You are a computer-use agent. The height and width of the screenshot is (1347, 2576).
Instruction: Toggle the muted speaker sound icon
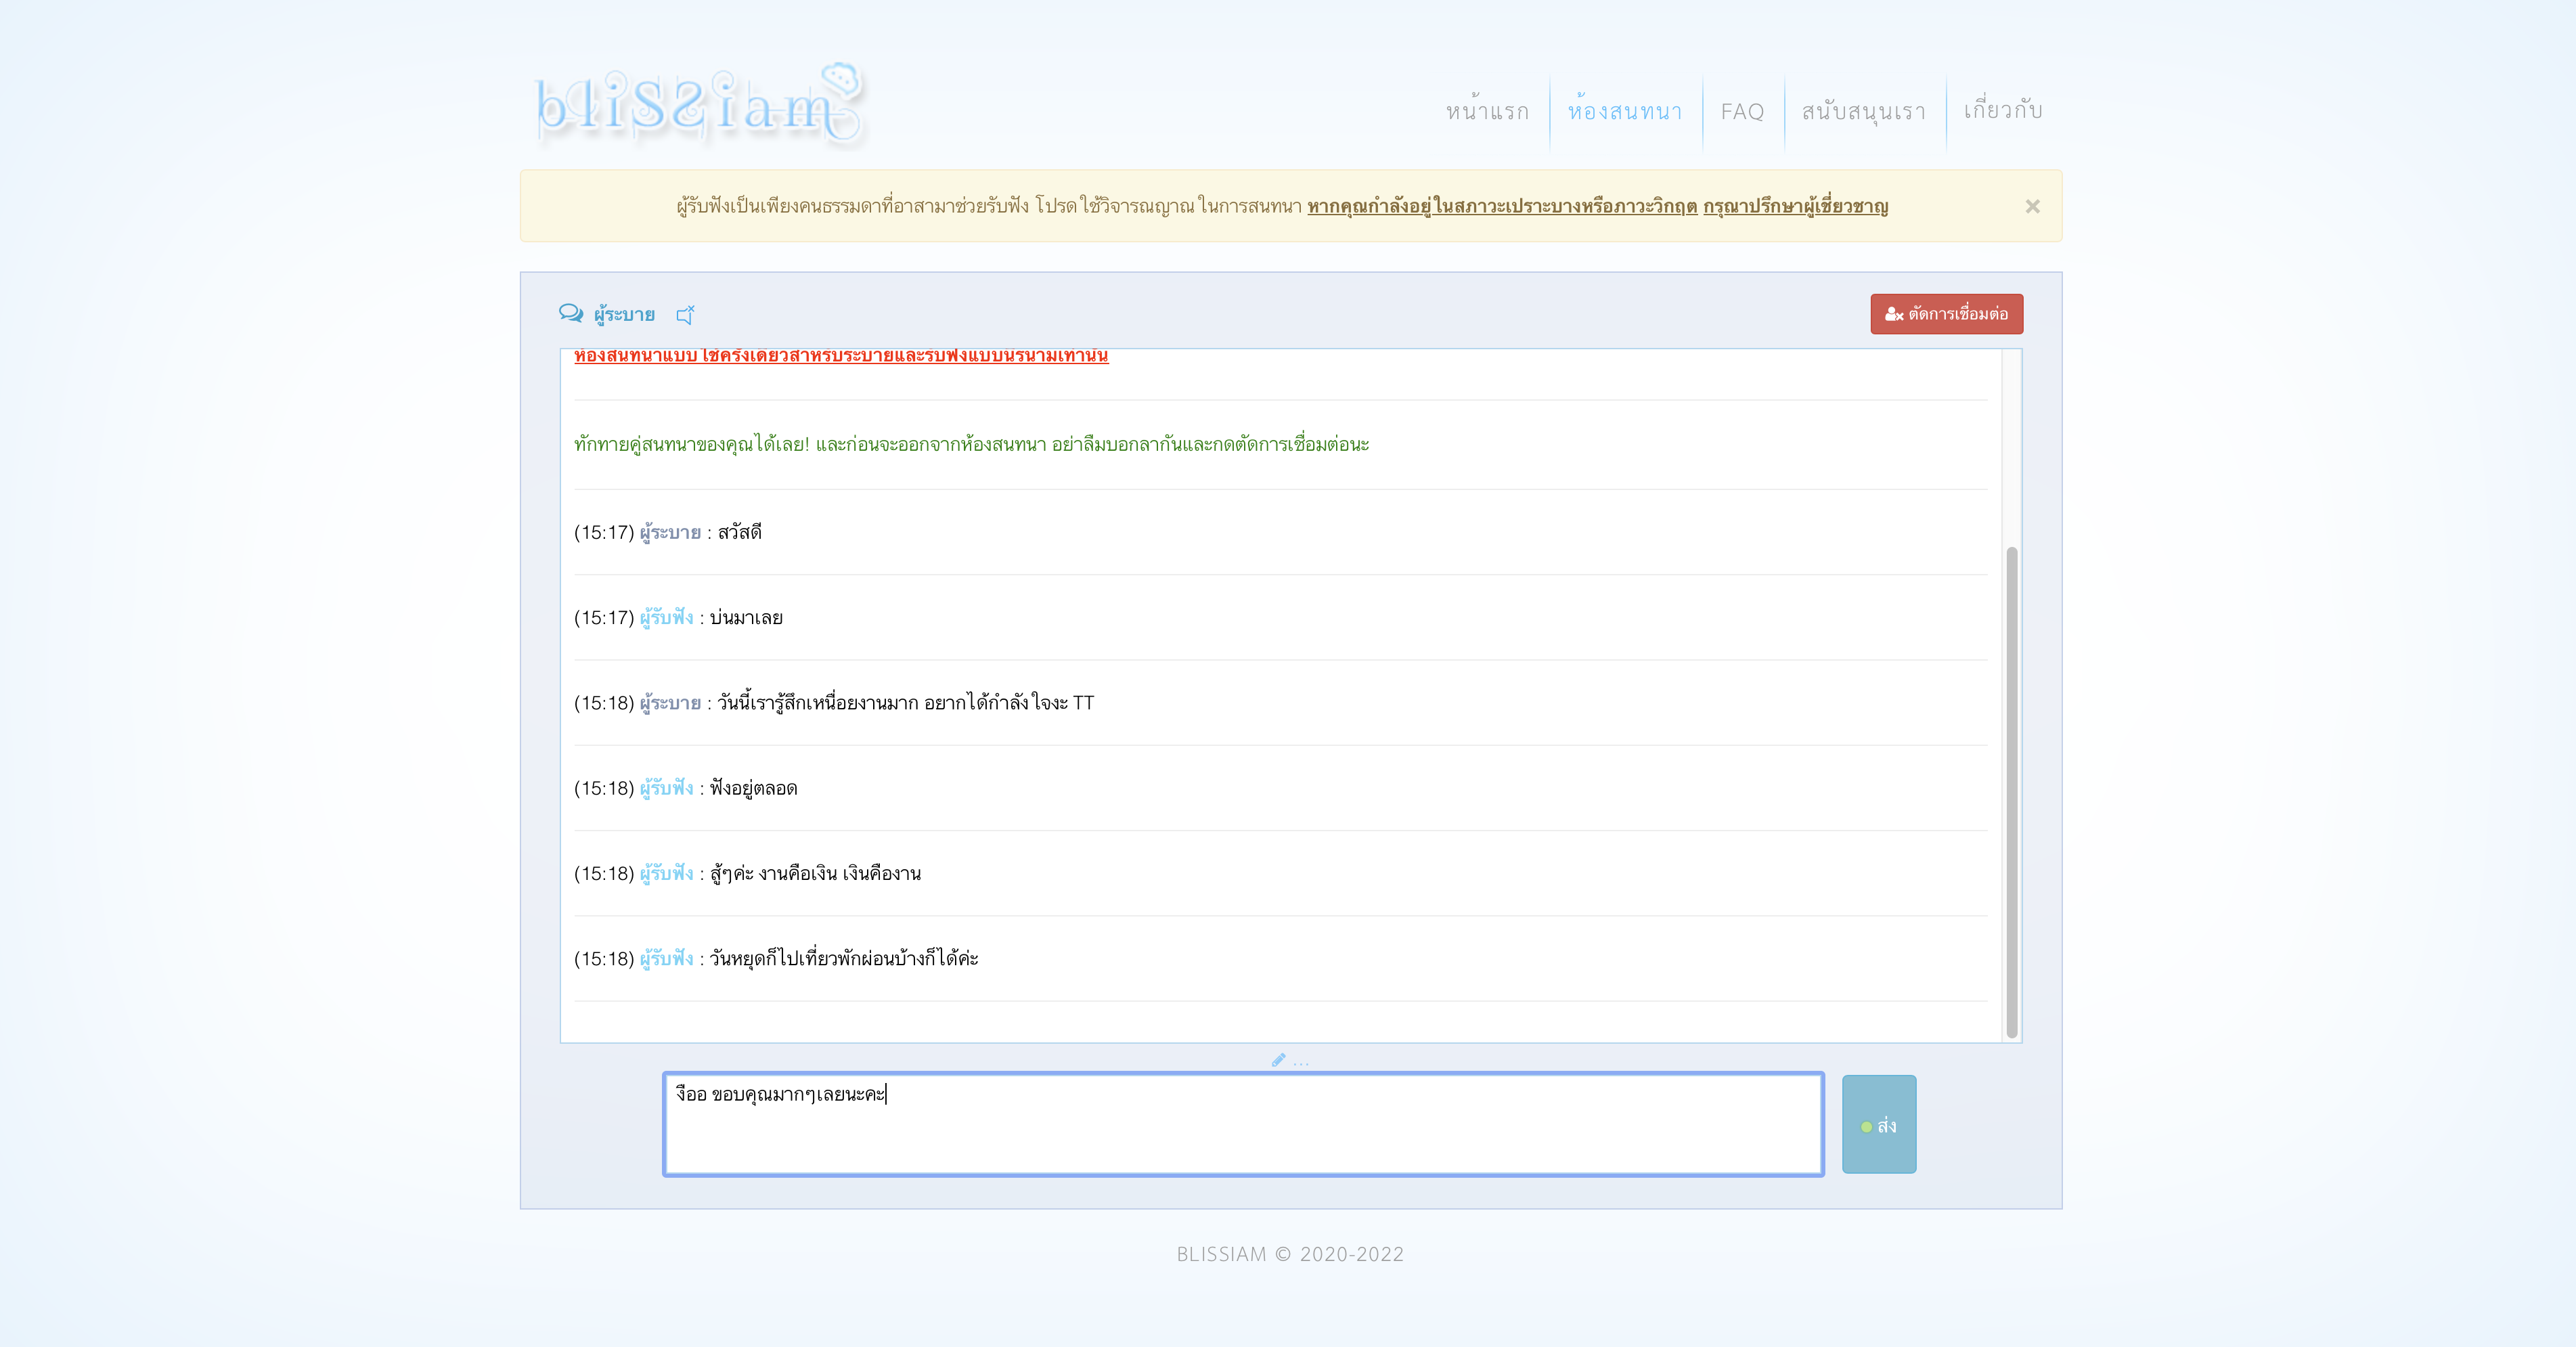685,315
